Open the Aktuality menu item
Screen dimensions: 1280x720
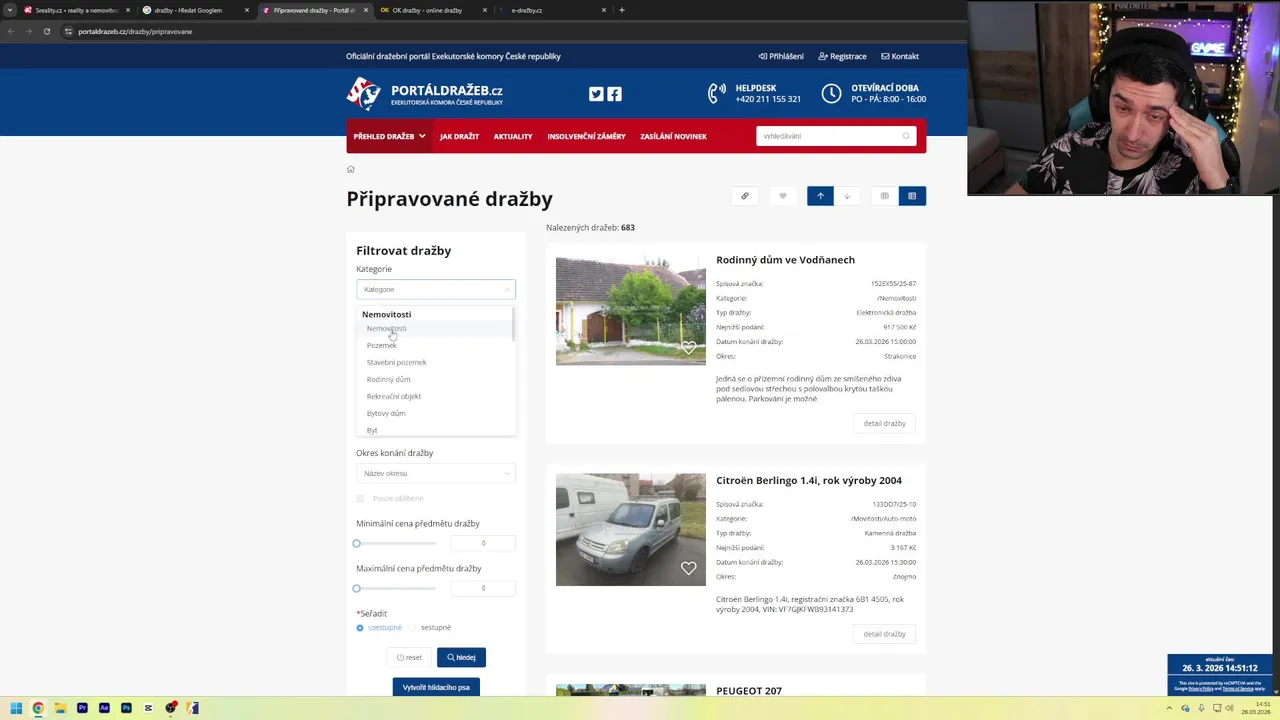[x=513, y=136]
